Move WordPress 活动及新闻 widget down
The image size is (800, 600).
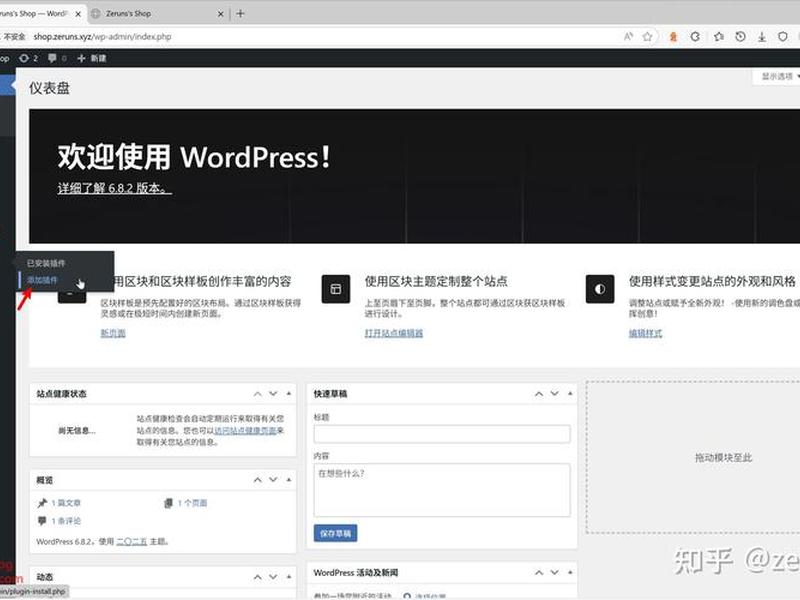(555, 573)
